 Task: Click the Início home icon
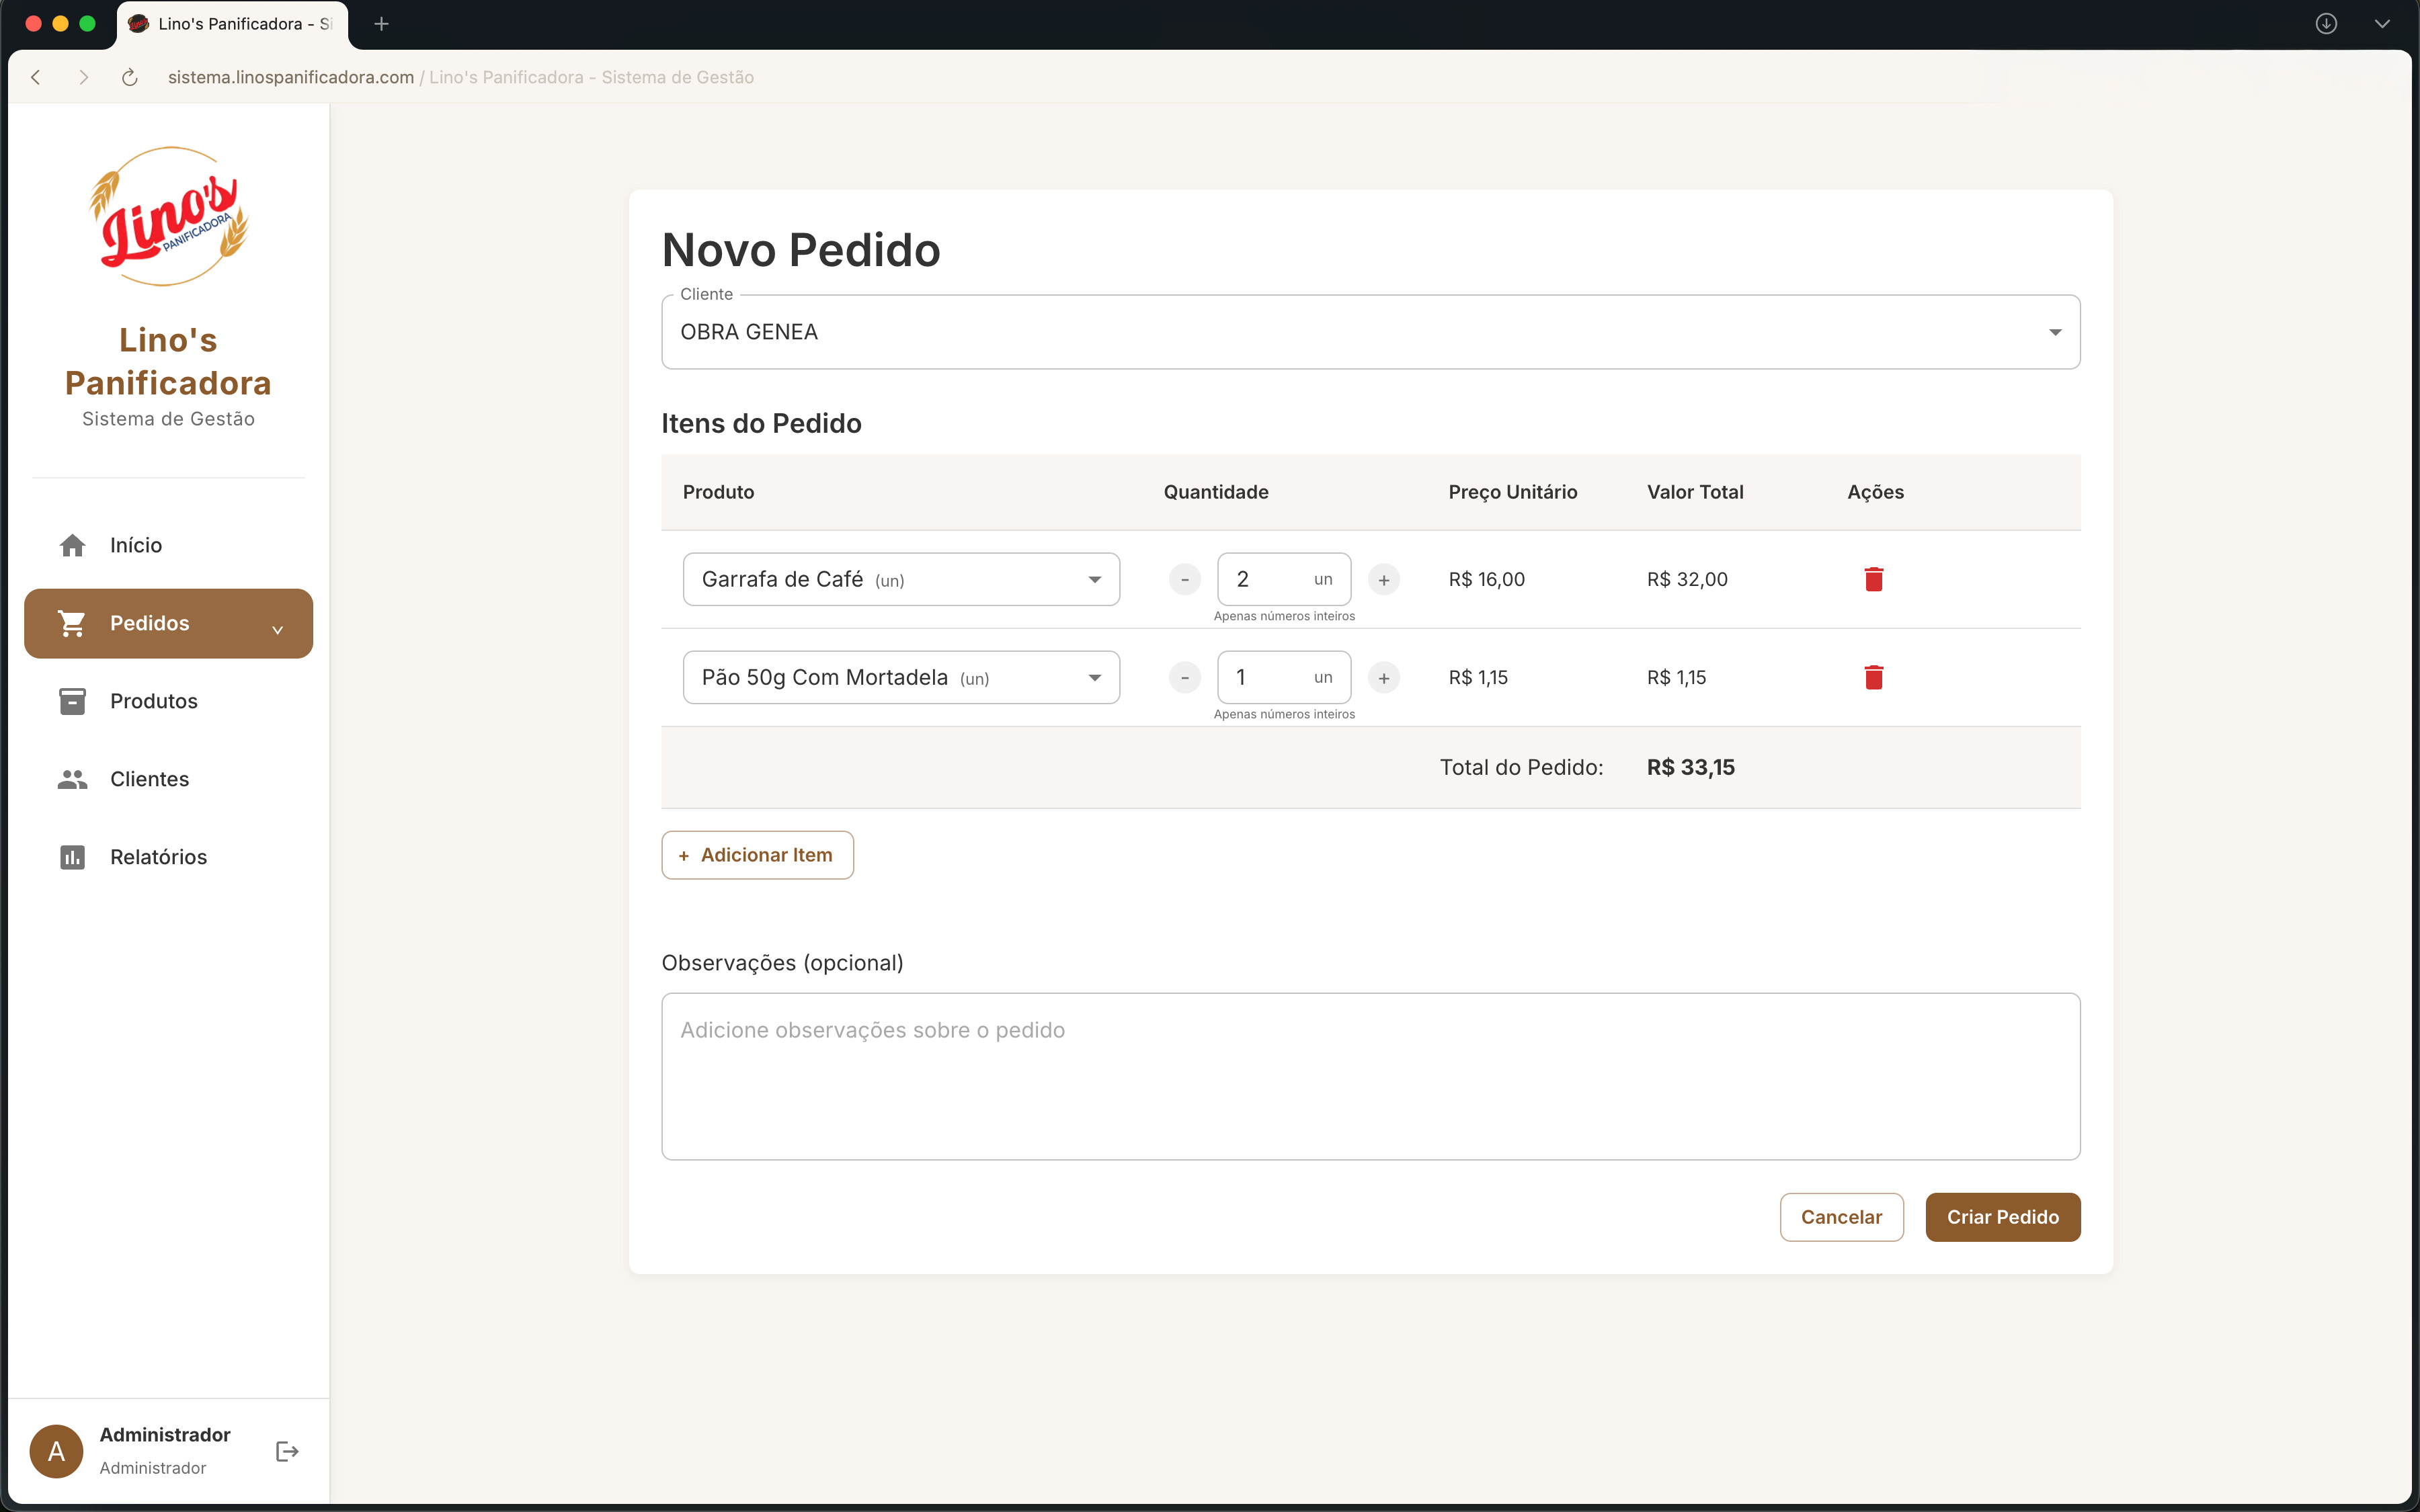[72, 545]
